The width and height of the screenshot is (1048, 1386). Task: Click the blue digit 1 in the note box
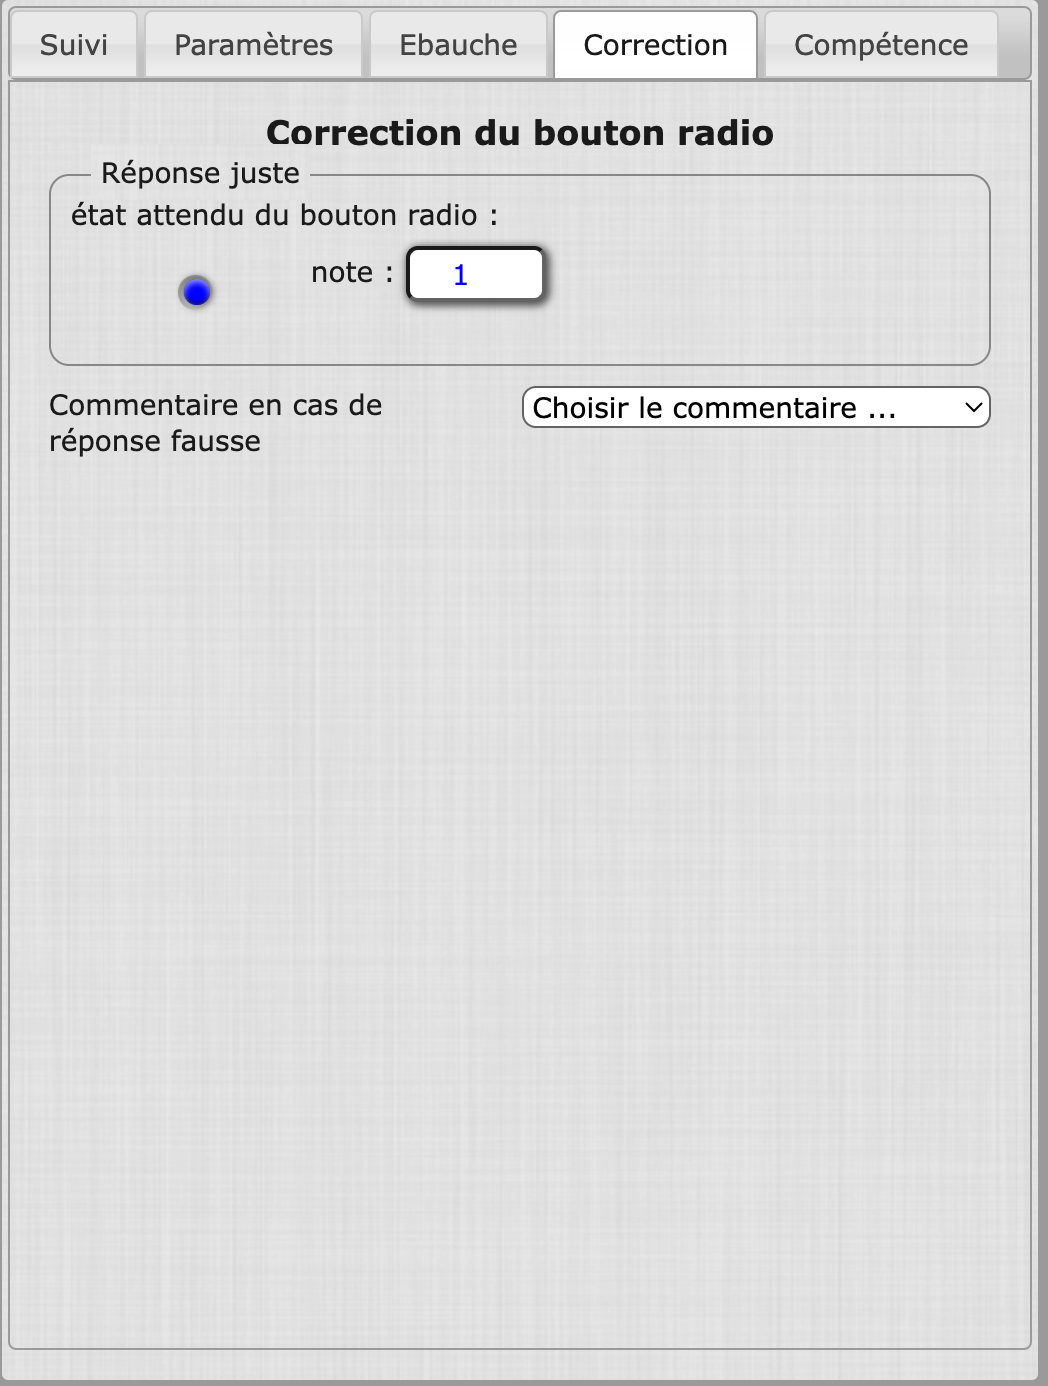coord(460,275)
